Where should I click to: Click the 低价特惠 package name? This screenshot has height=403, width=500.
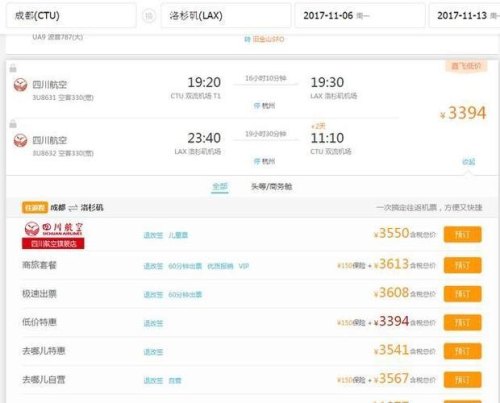39,323
